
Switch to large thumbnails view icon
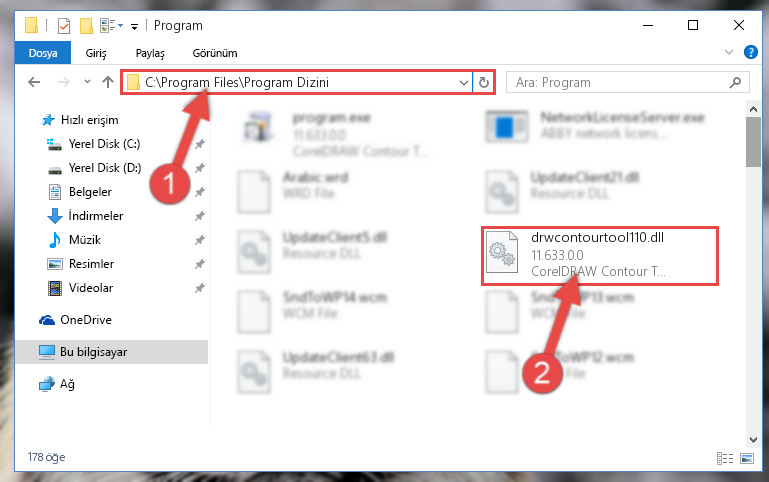click(x=747, y=458)
